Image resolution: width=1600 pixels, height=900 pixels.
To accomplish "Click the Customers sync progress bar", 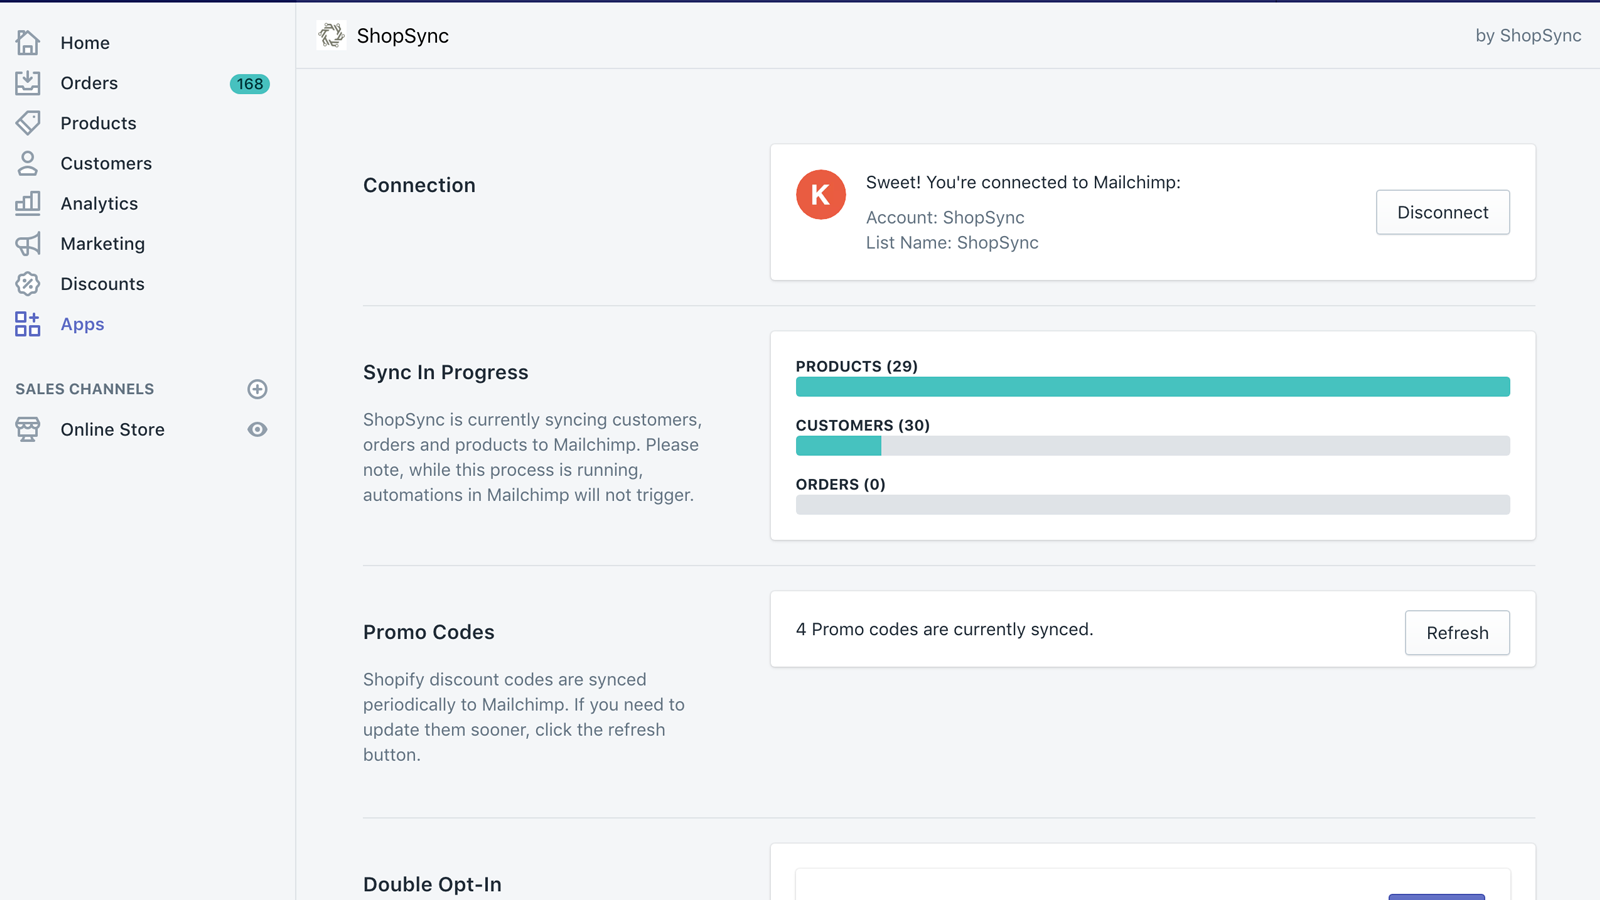I will (x=1152, y=446).
